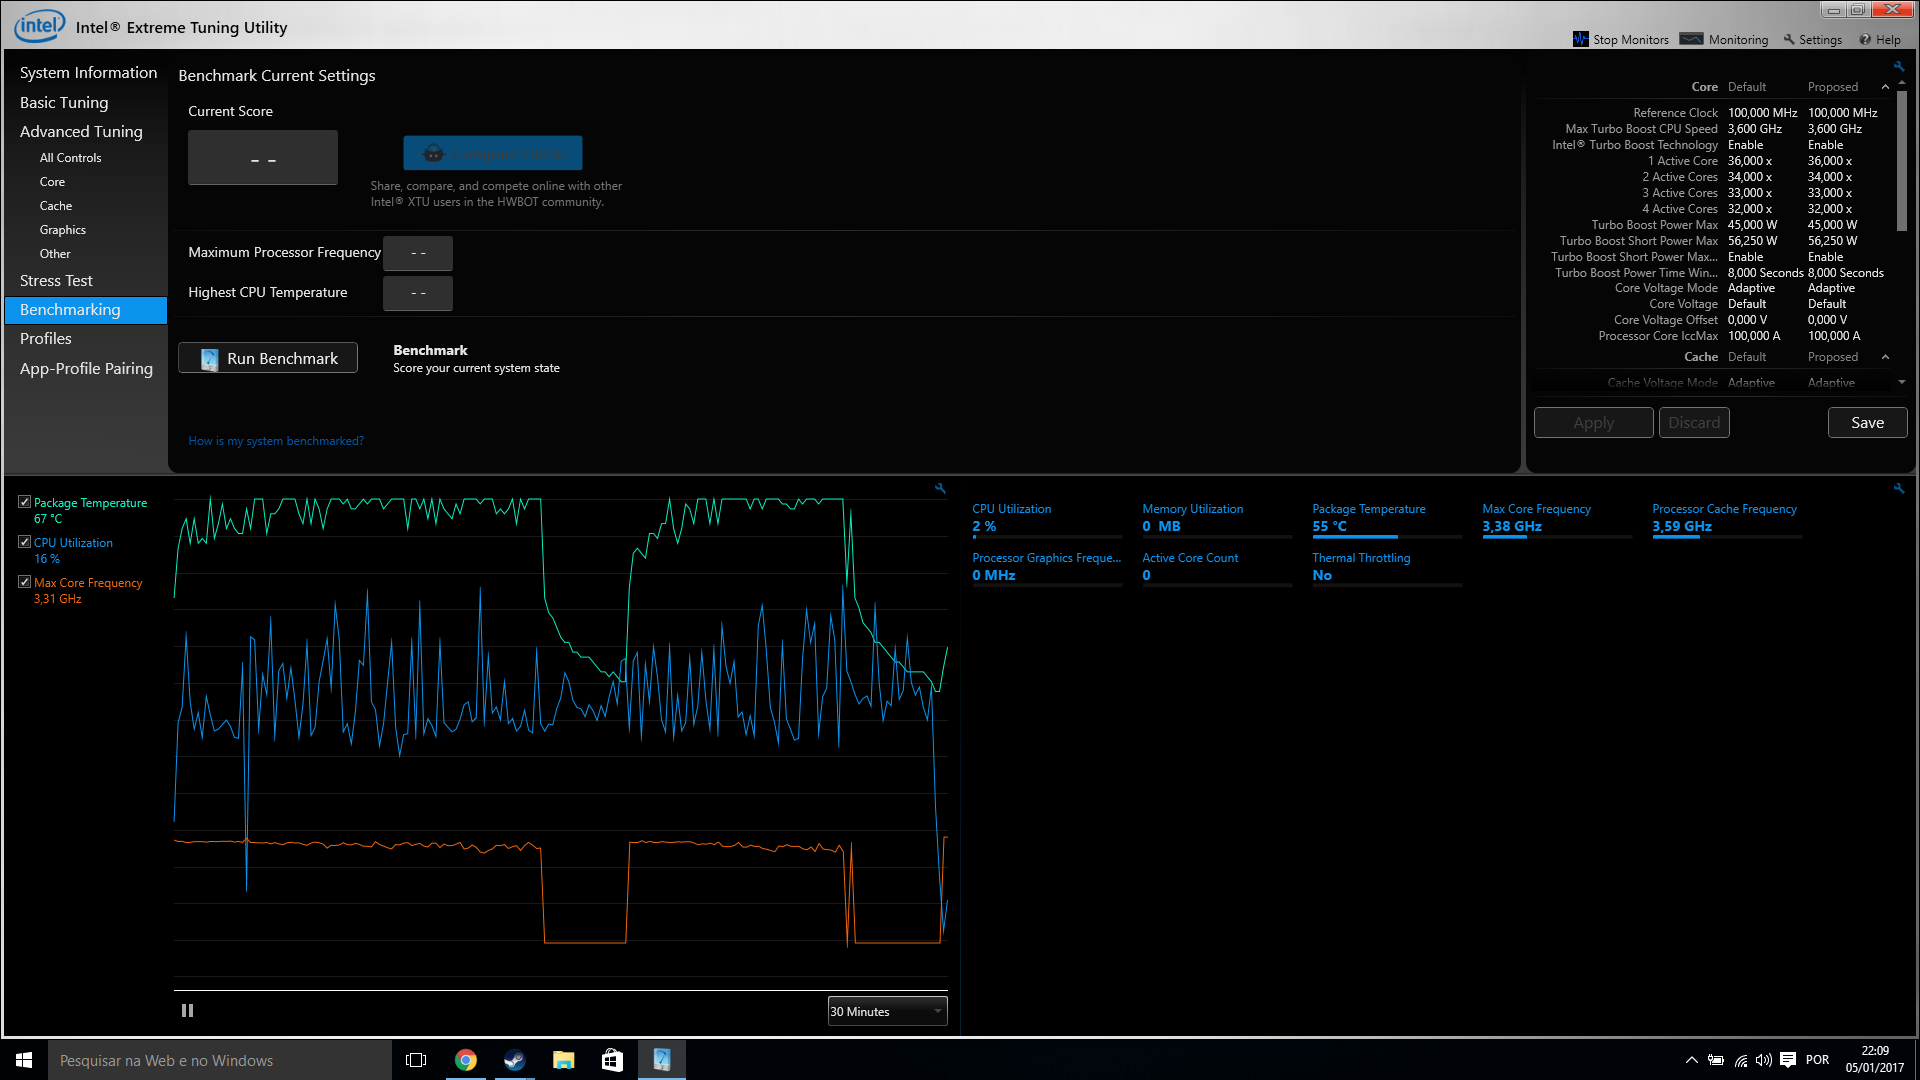Open the Action Center notifications icon

point(1788,1060)
